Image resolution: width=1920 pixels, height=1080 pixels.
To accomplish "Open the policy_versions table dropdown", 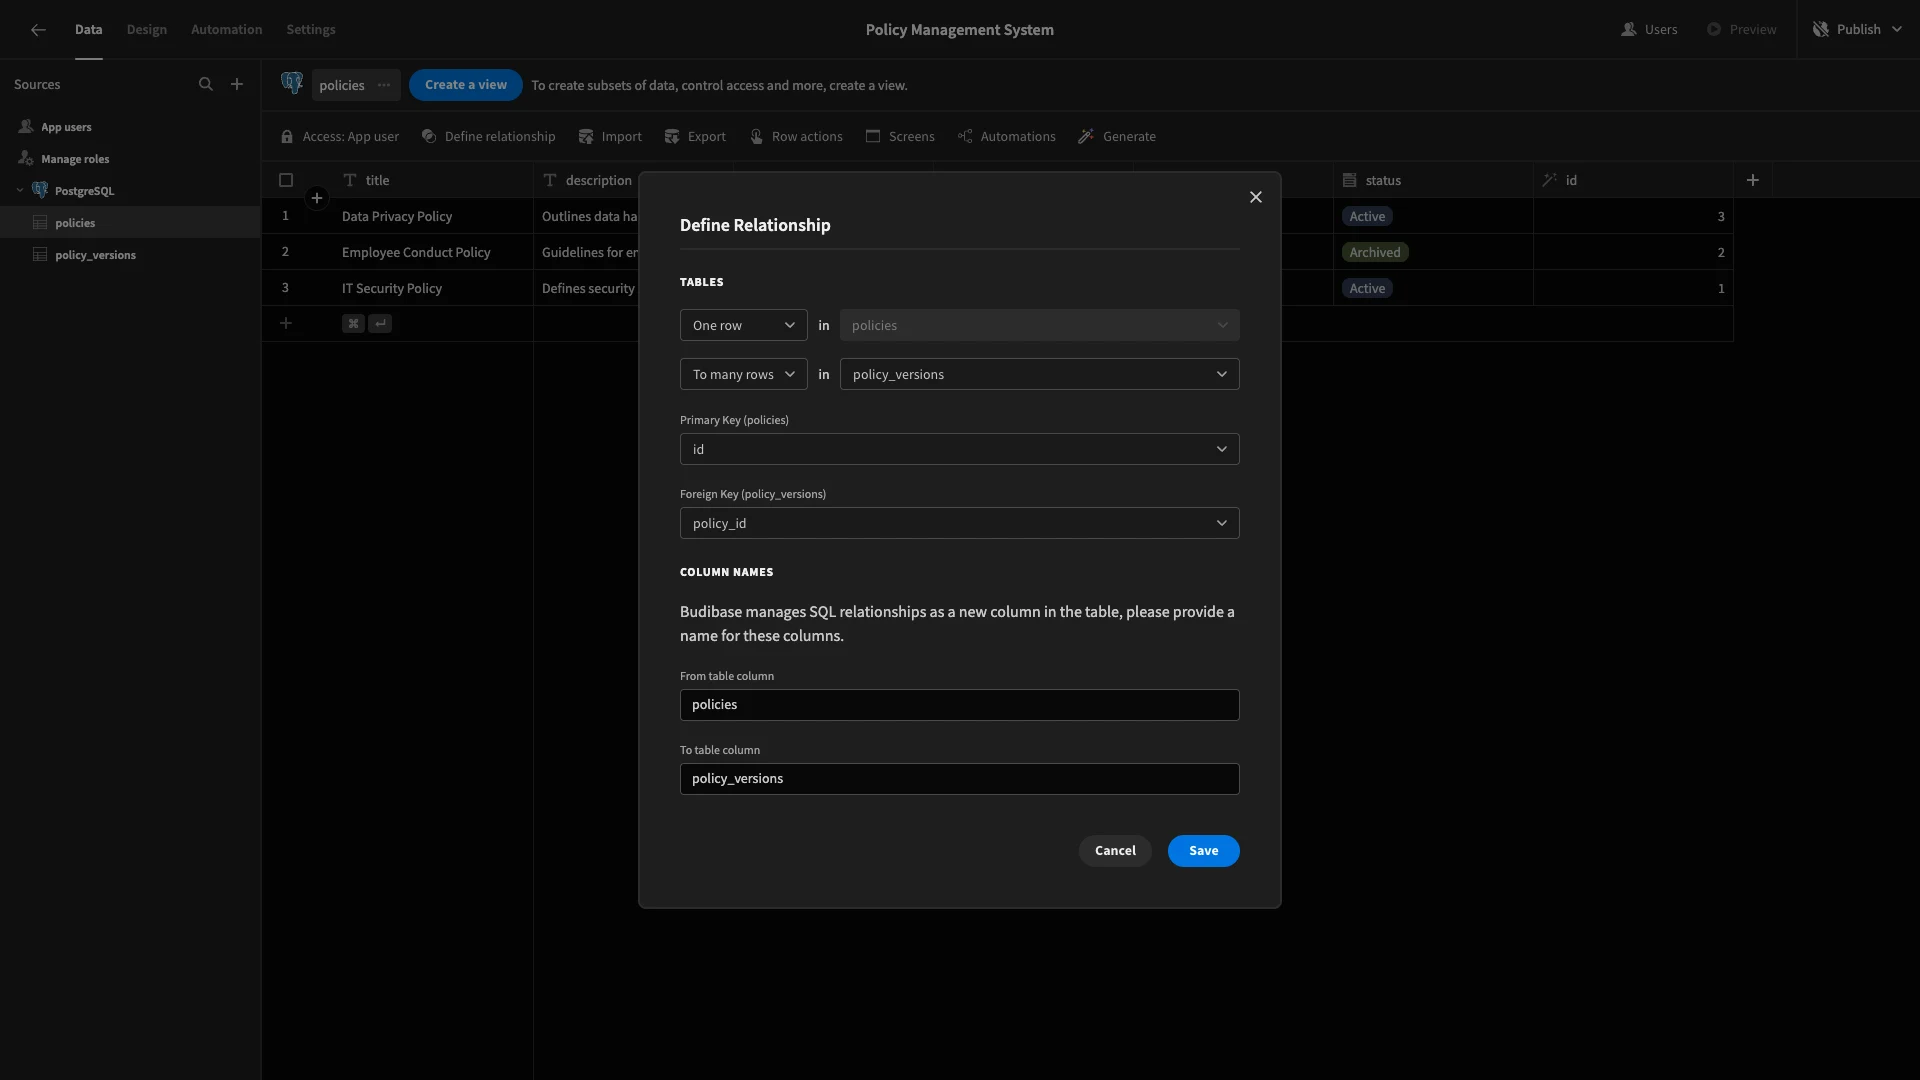I will 1040,374.
